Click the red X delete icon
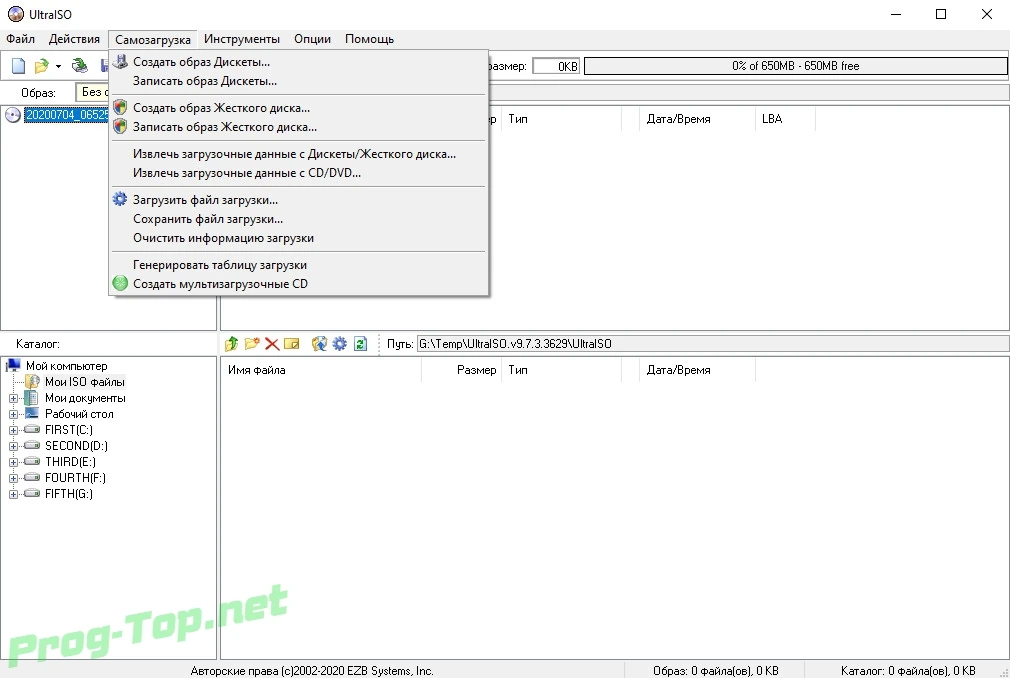 tap(272, 344)
